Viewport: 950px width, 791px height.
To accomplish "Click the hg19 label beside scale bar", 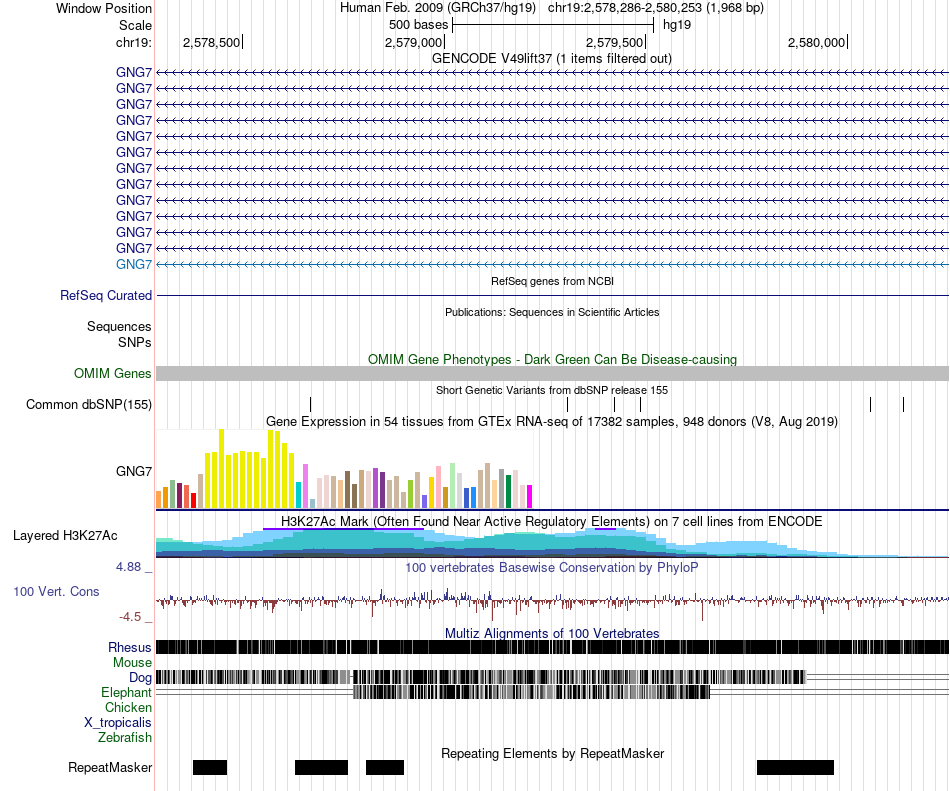I will pyautogui.click(x=677, y=25).
